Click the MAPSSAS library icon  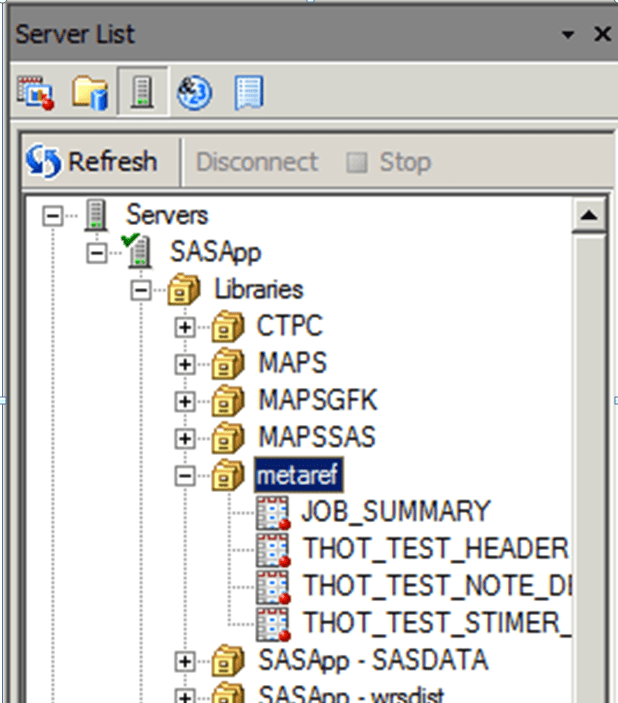[x=228, y=438]
